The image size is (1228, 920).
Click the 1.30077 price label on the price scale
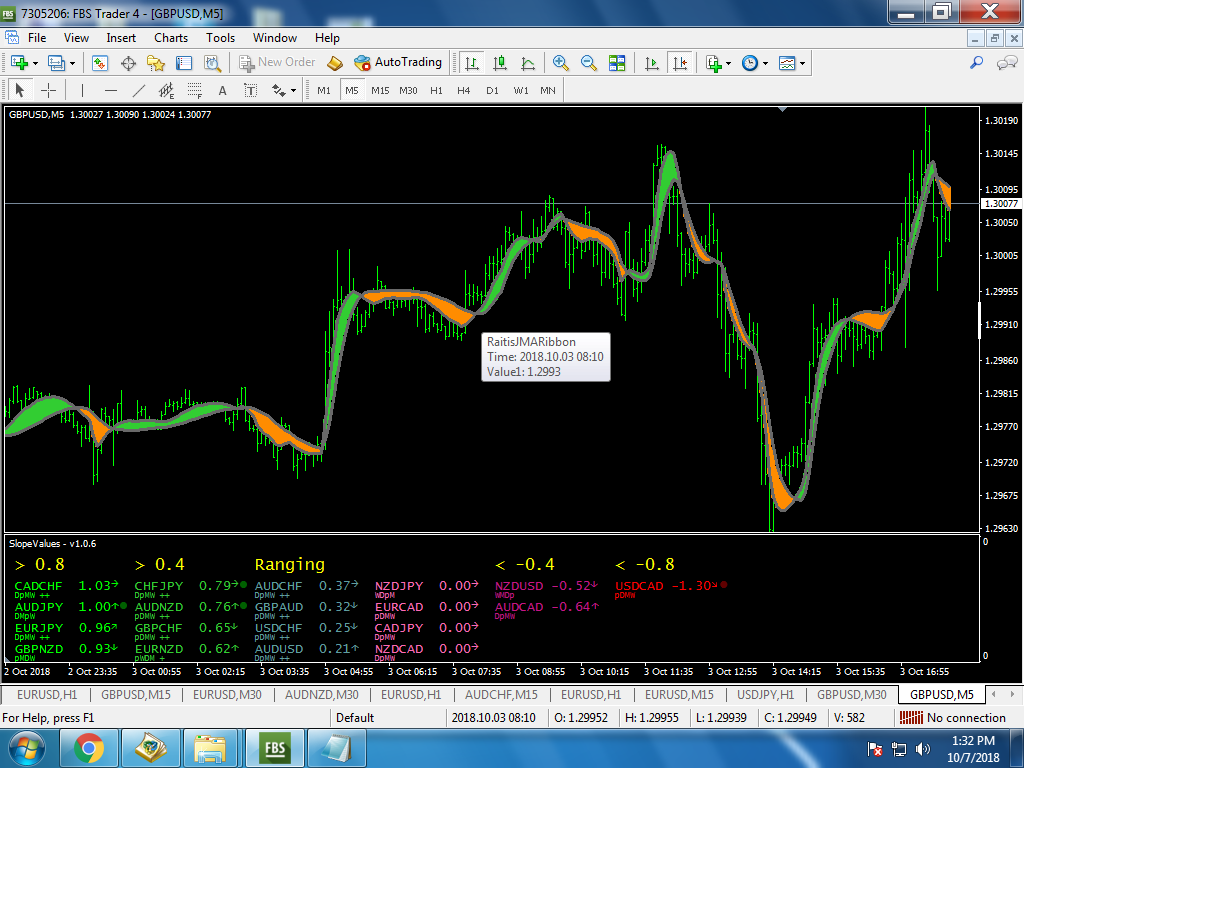[1001, 203]
